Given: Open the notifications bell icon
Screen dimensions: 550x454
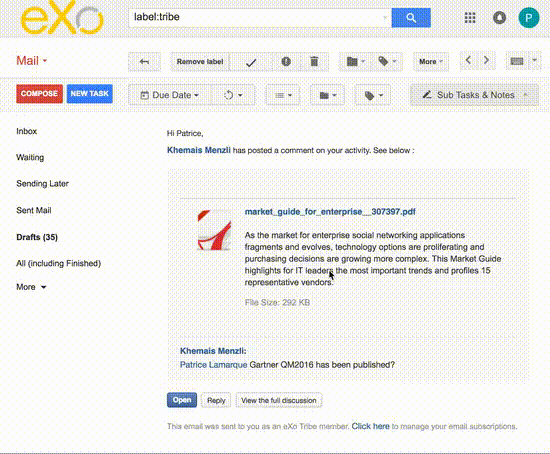Looking at the screenshot, I should (499, 18).
